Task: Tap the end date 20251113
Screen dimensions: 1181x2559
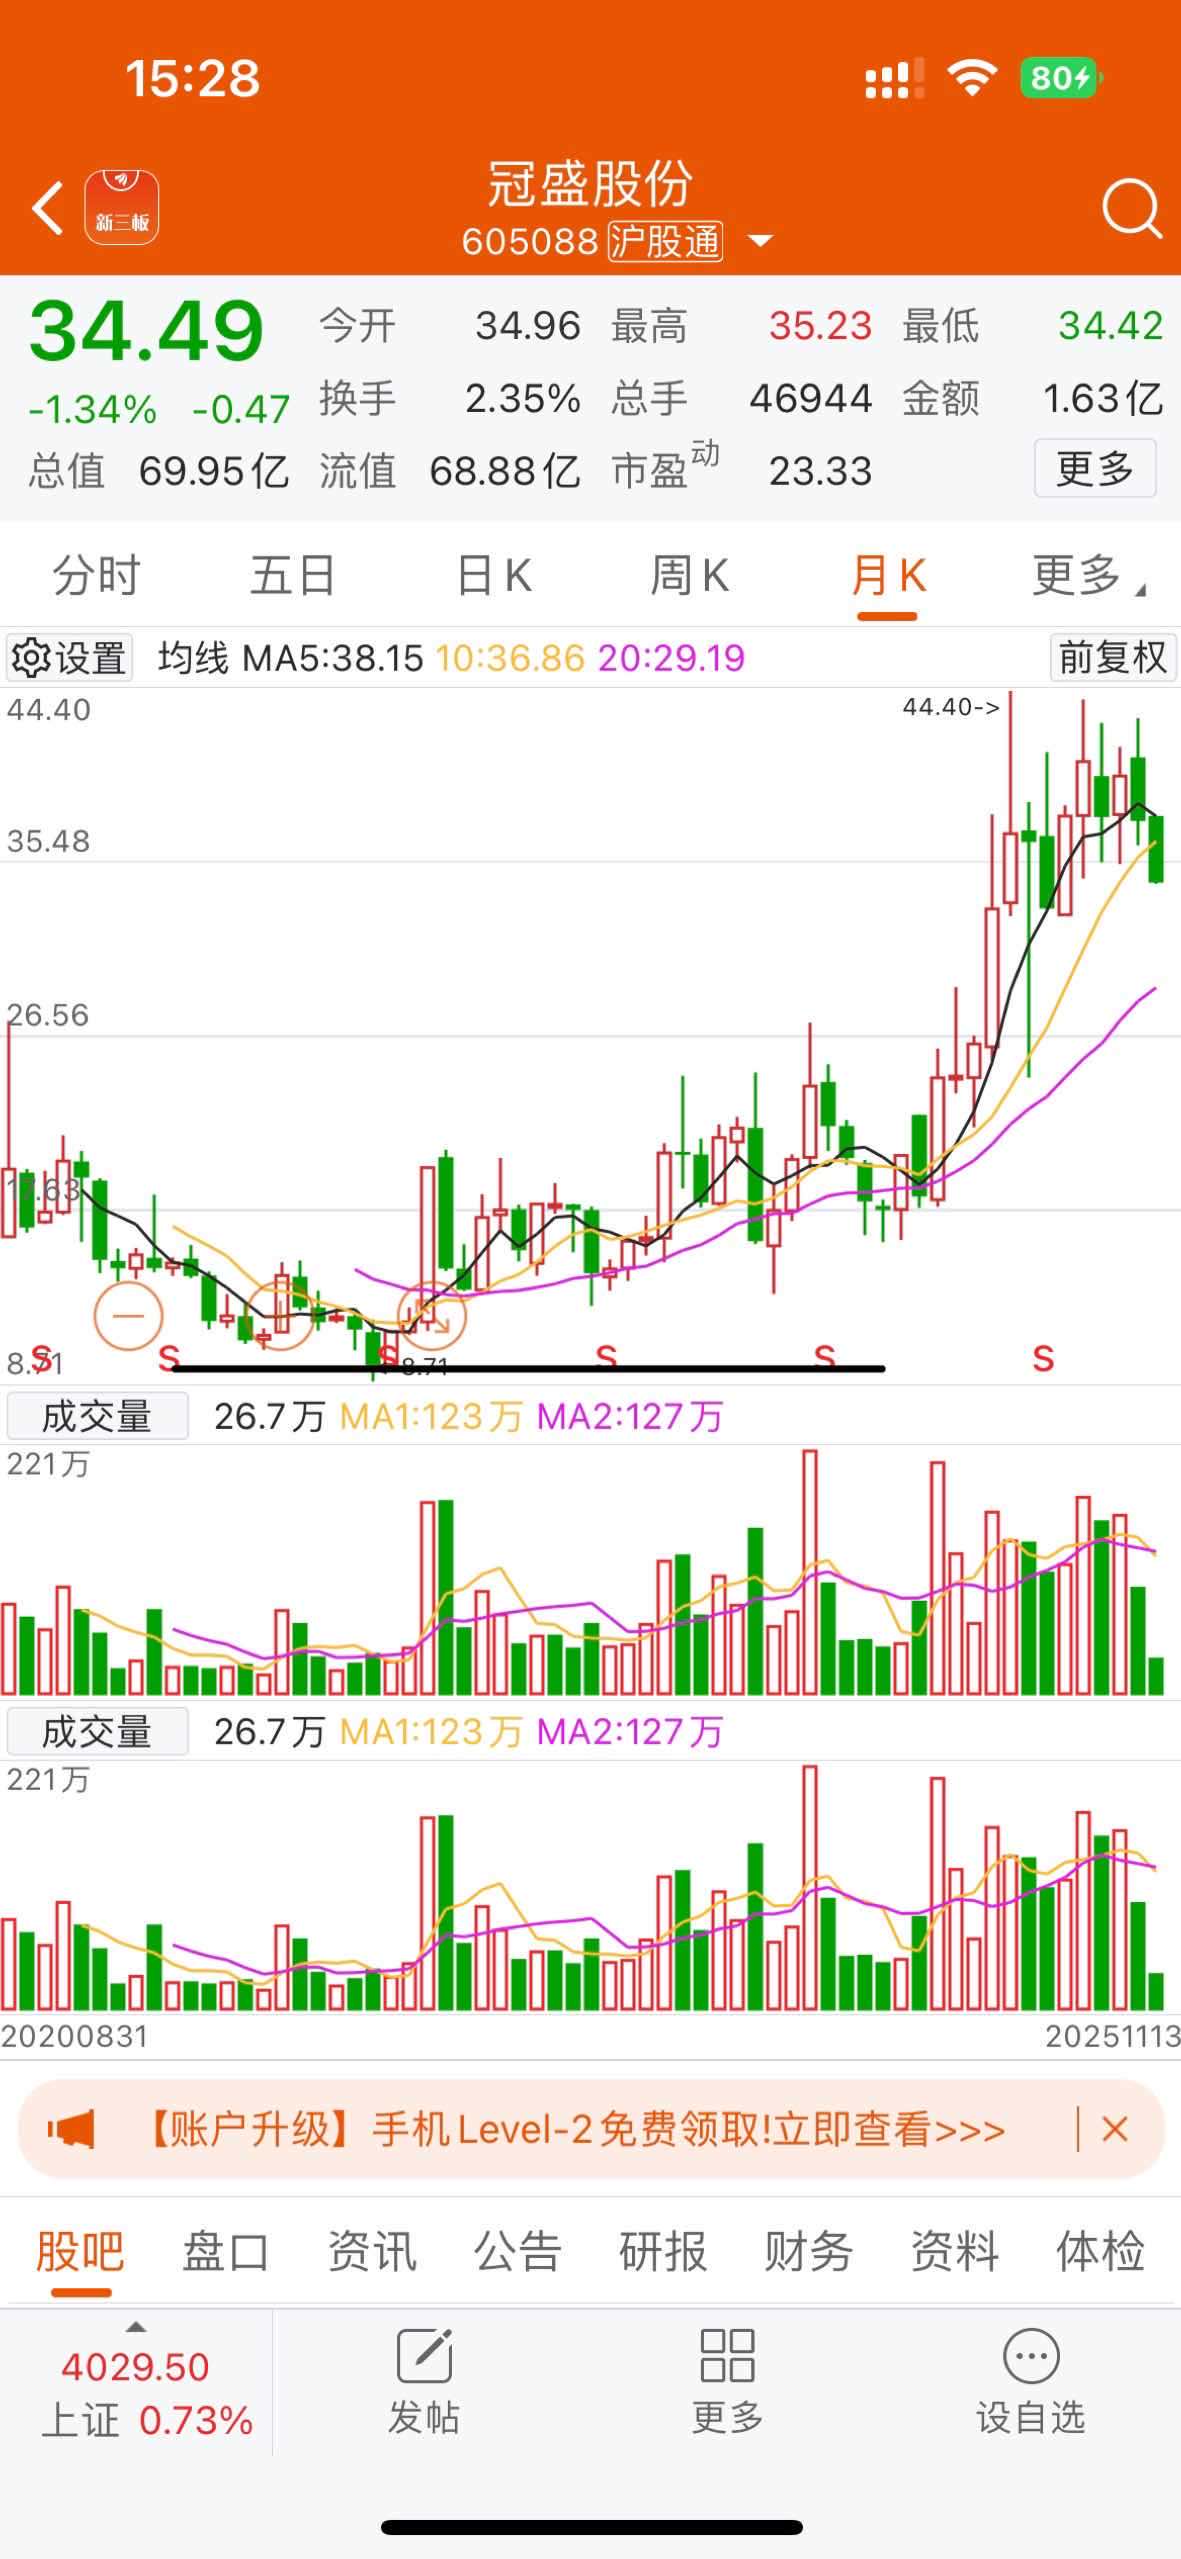Action: [1113, 2037]
